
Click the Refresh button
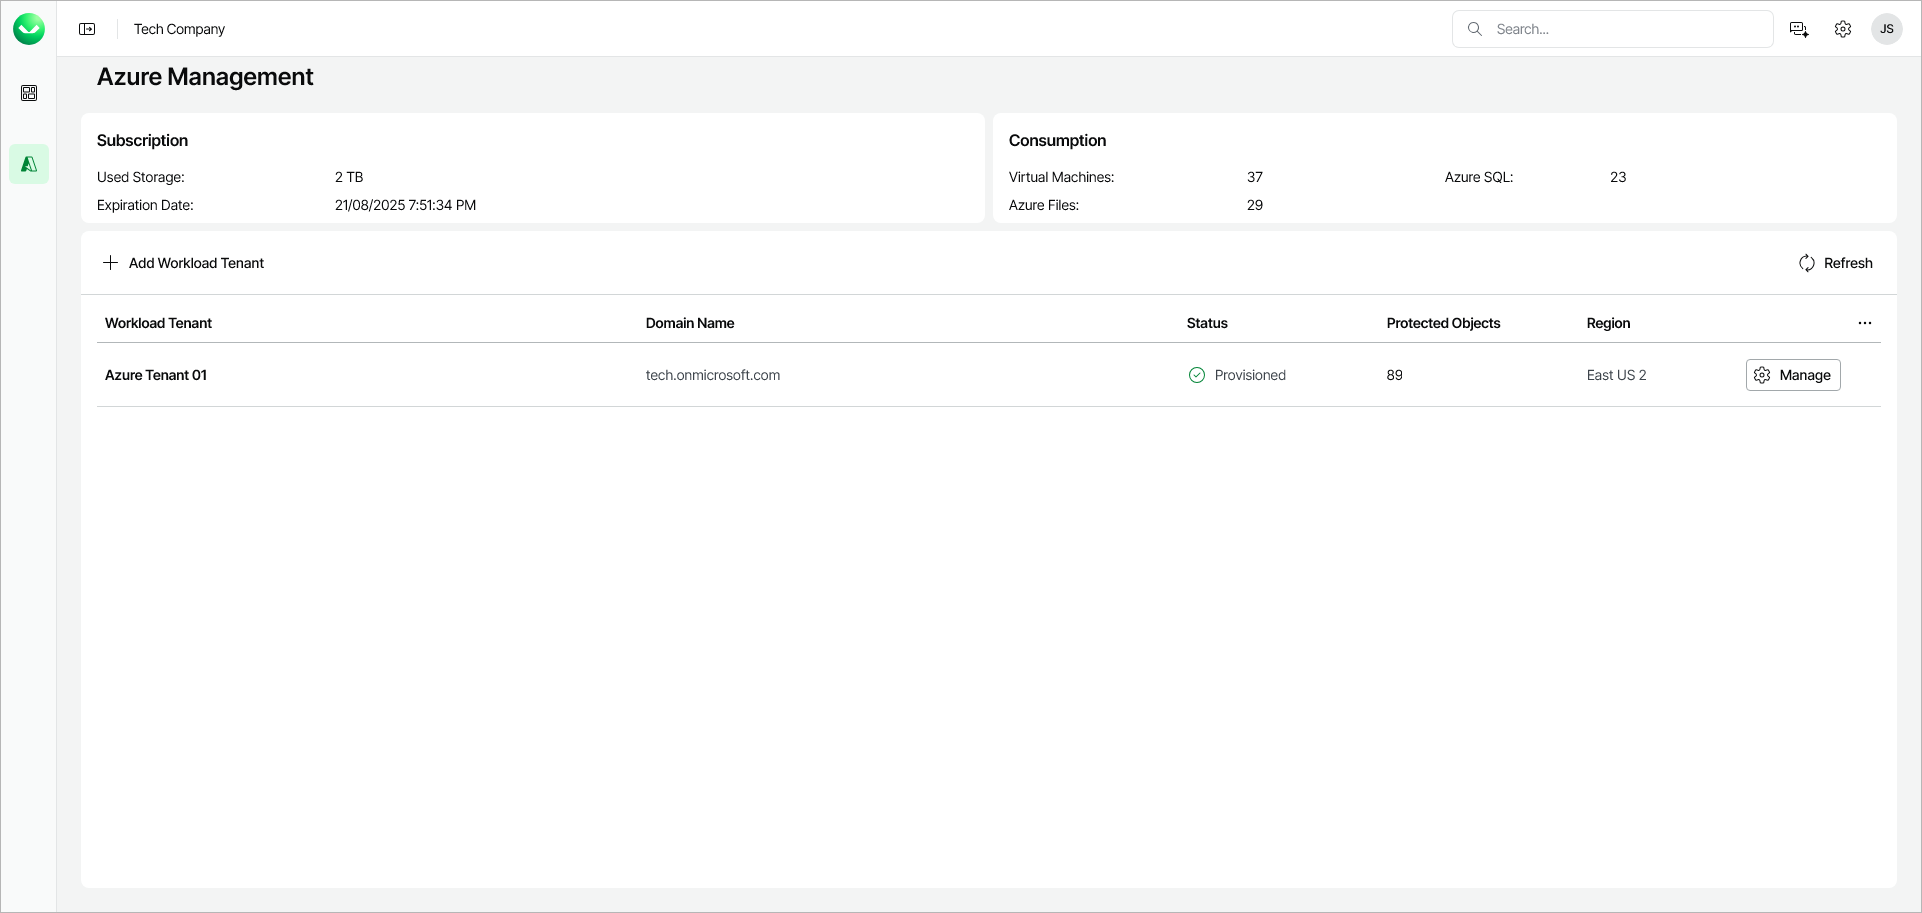(1835, 263)
